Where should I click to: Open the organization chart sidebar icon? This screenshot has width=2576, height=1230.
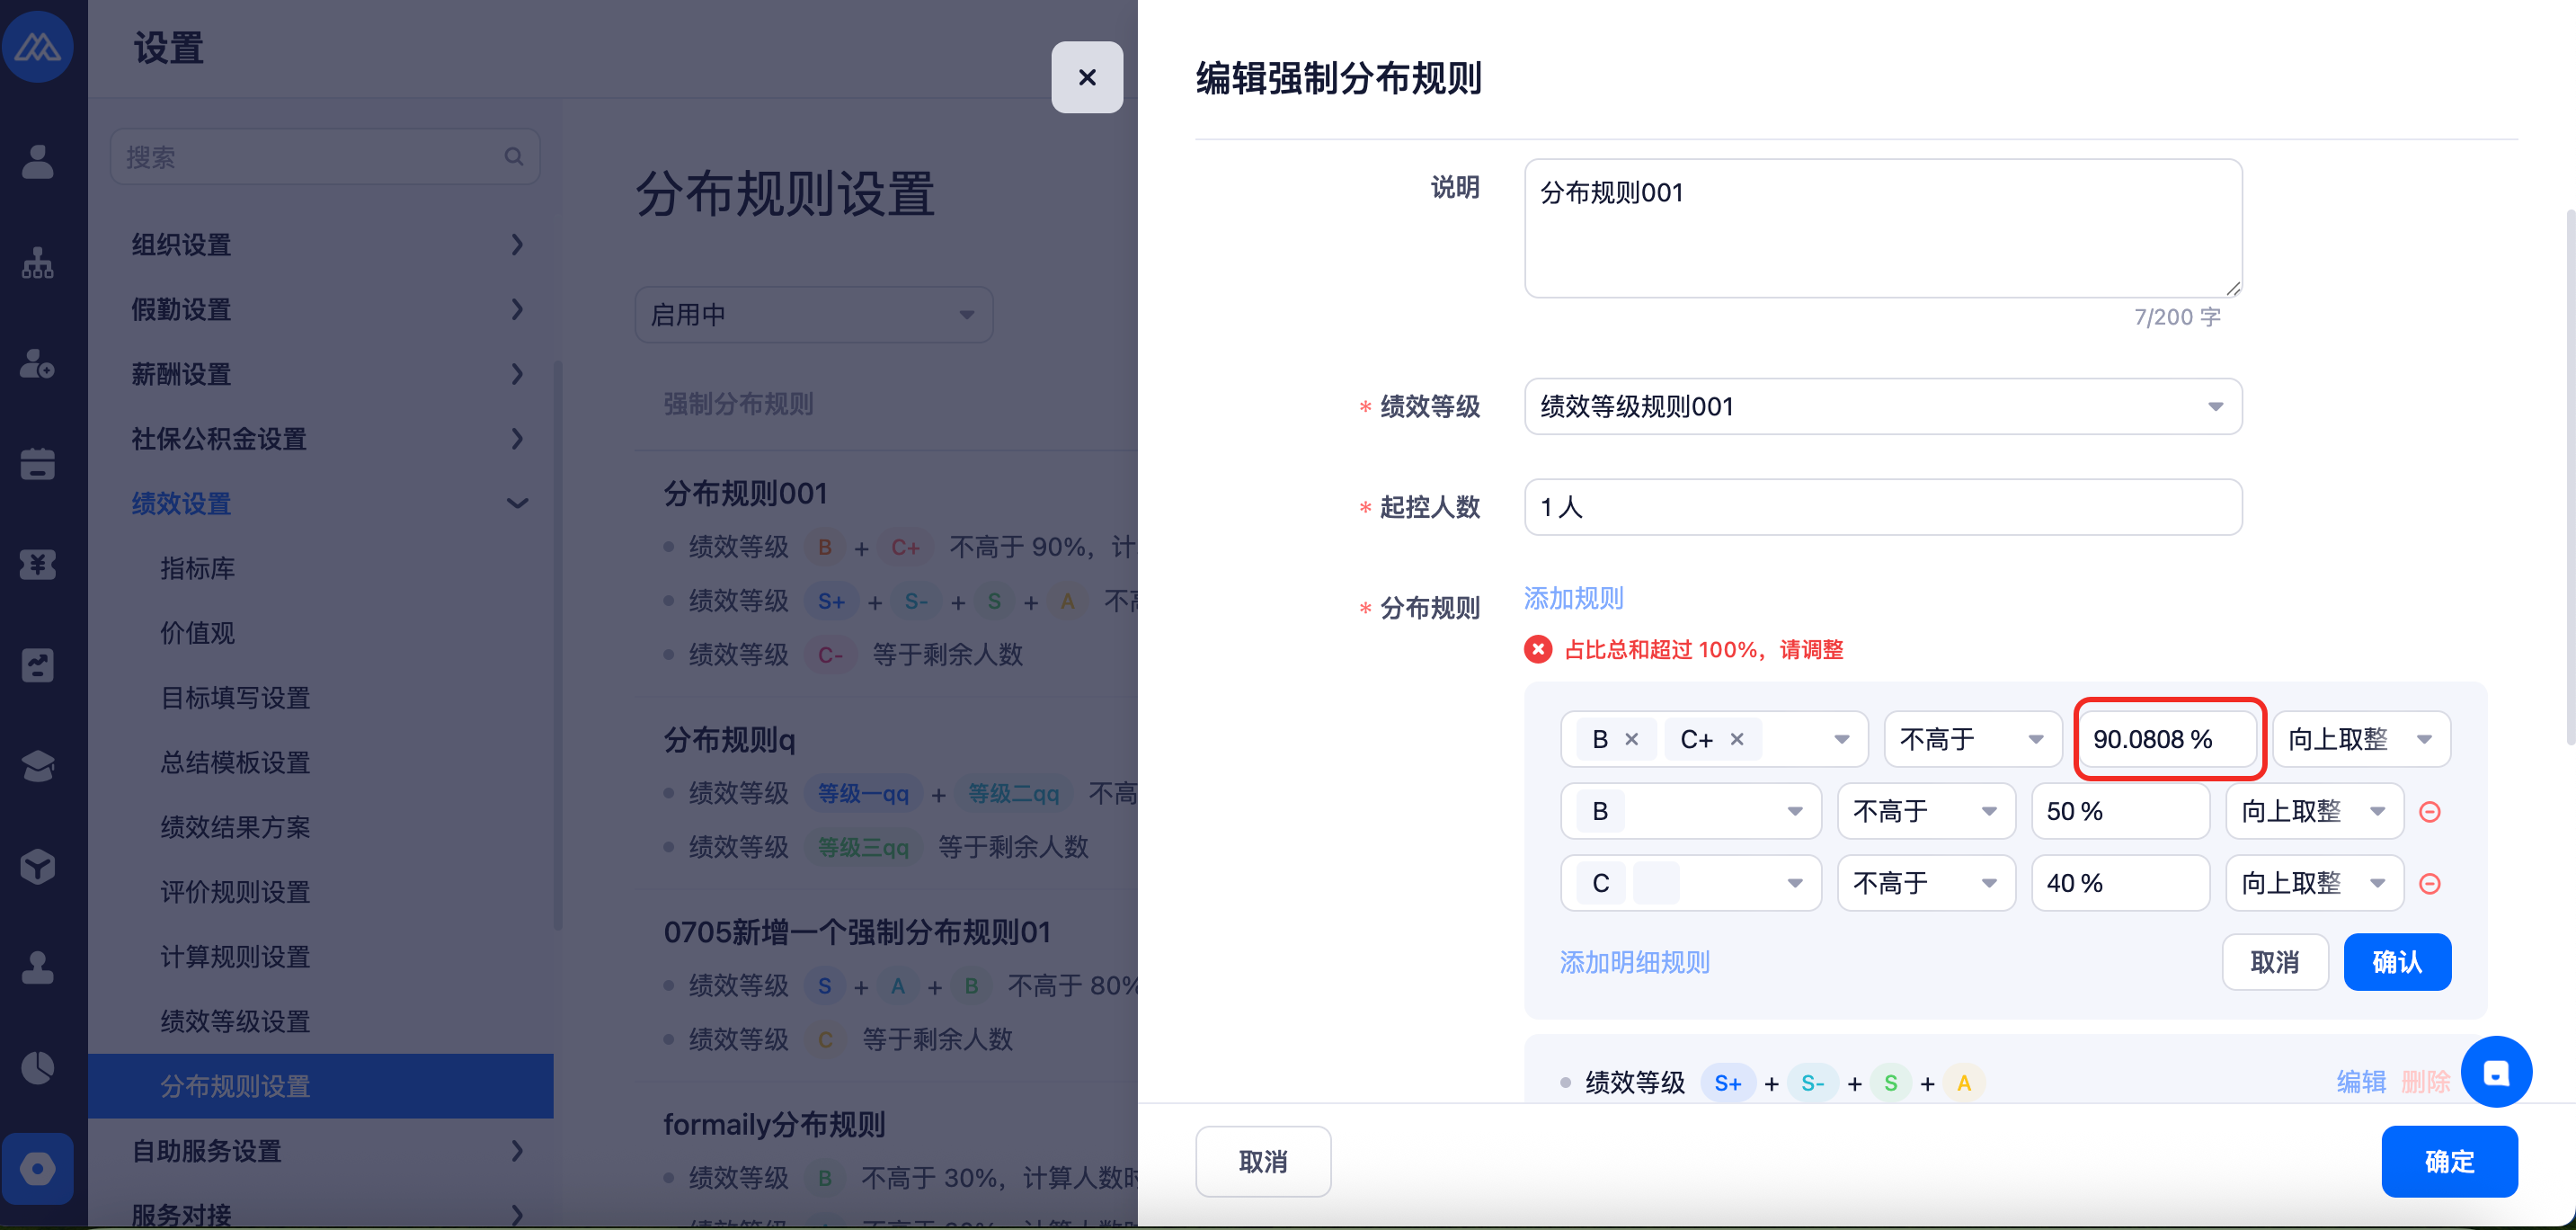pos(38,263)
